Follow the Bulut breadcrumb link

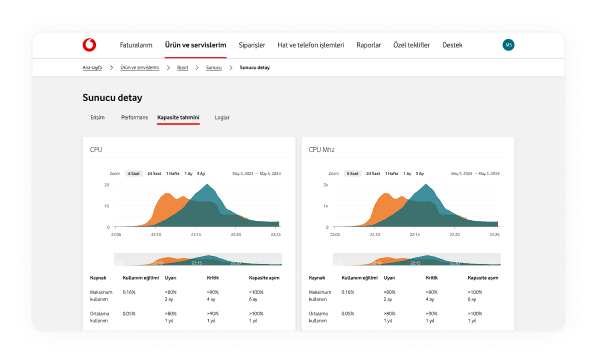(182, 68)
